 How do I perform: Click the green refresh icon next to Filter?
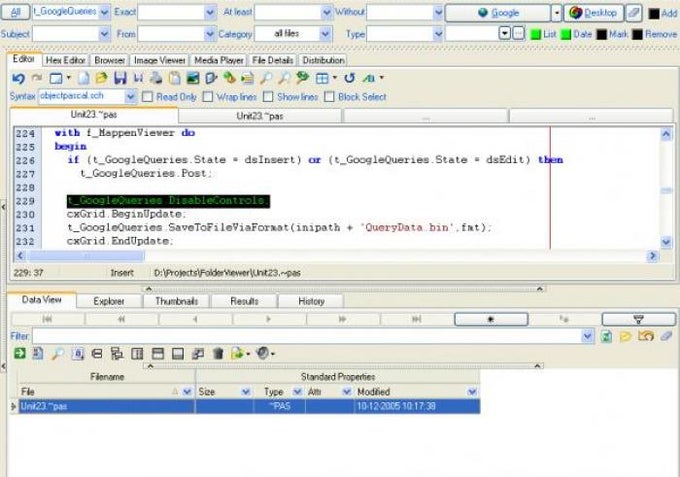606,336
